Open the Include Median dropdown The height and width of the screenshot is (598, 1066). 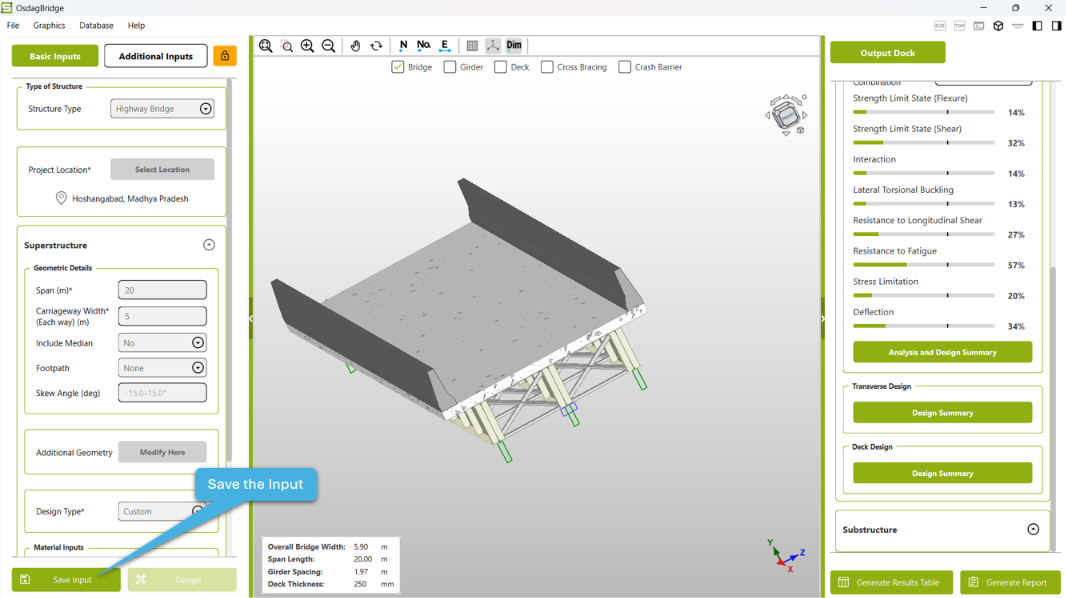(162, 343)
